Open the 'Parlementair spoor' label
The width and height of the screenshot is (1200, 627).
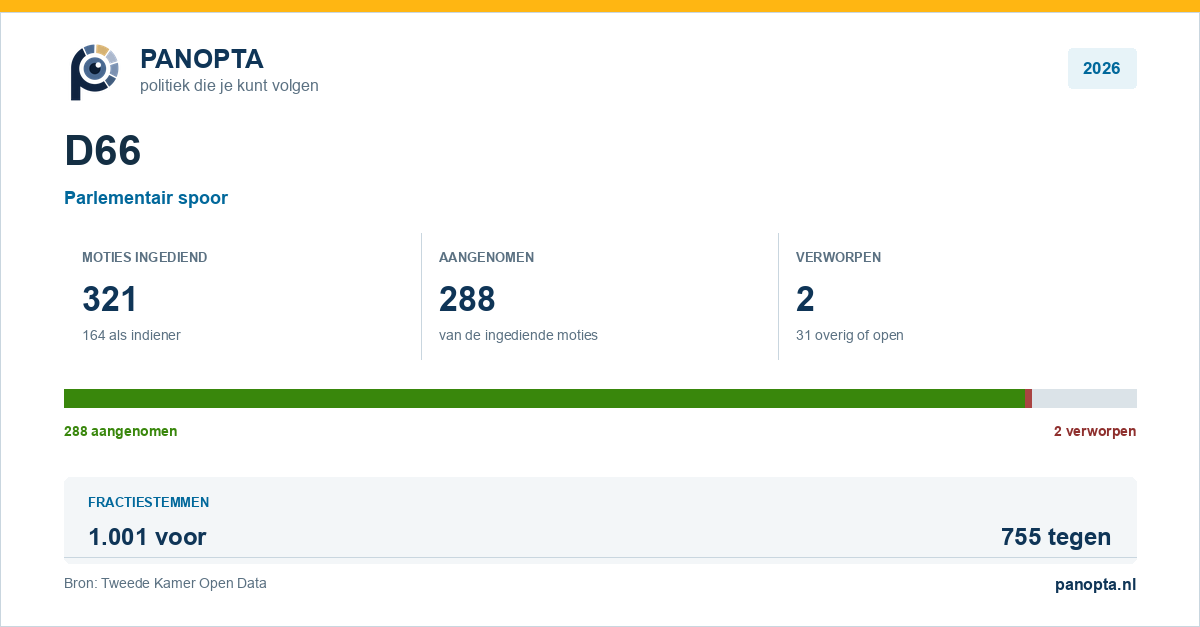[146, 198]
